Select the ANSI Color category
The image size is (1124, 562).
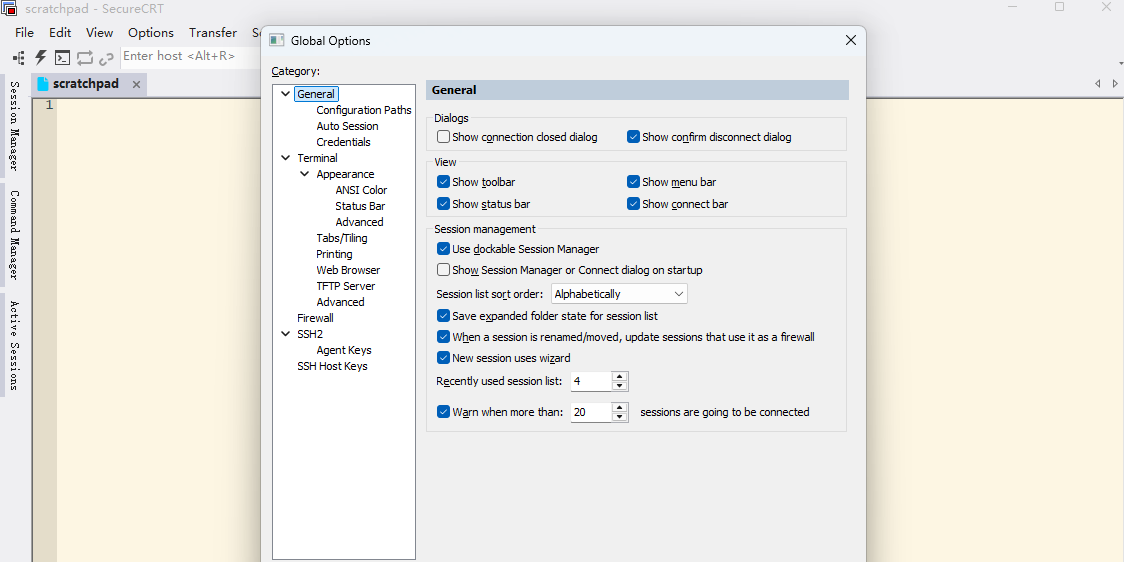[361, 190]
